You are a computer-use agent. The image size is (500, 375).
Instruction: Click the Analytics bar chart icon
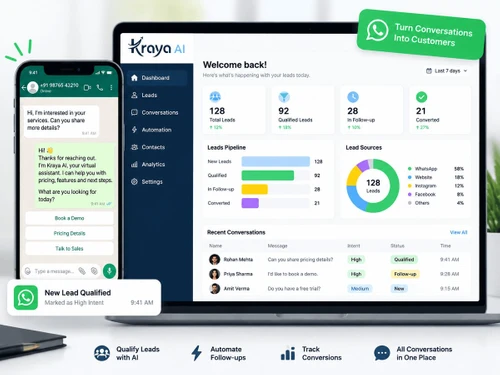134,164
